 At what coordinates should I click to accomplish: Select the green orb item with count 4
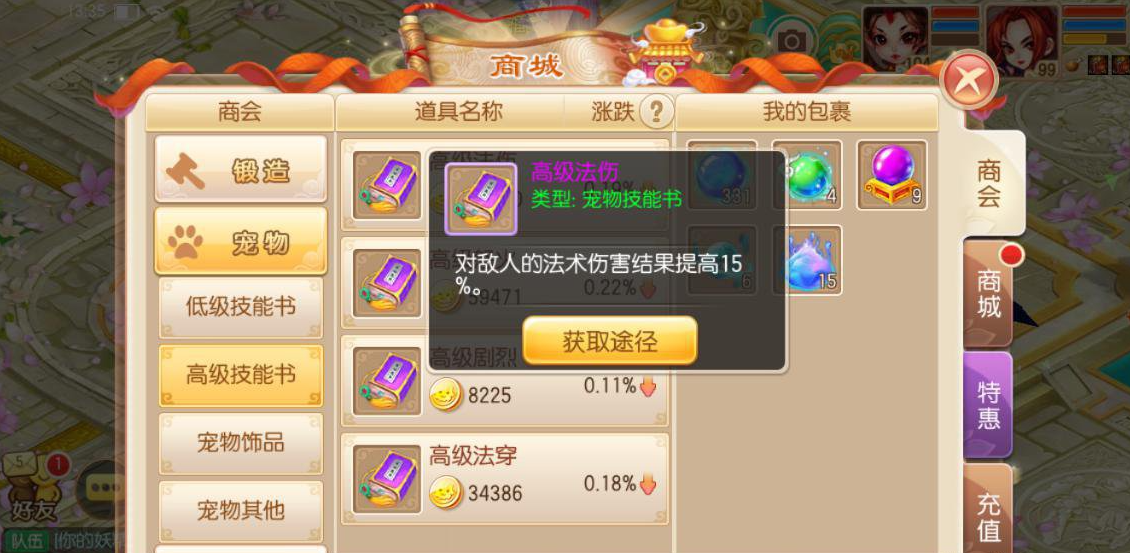[807, 175]
